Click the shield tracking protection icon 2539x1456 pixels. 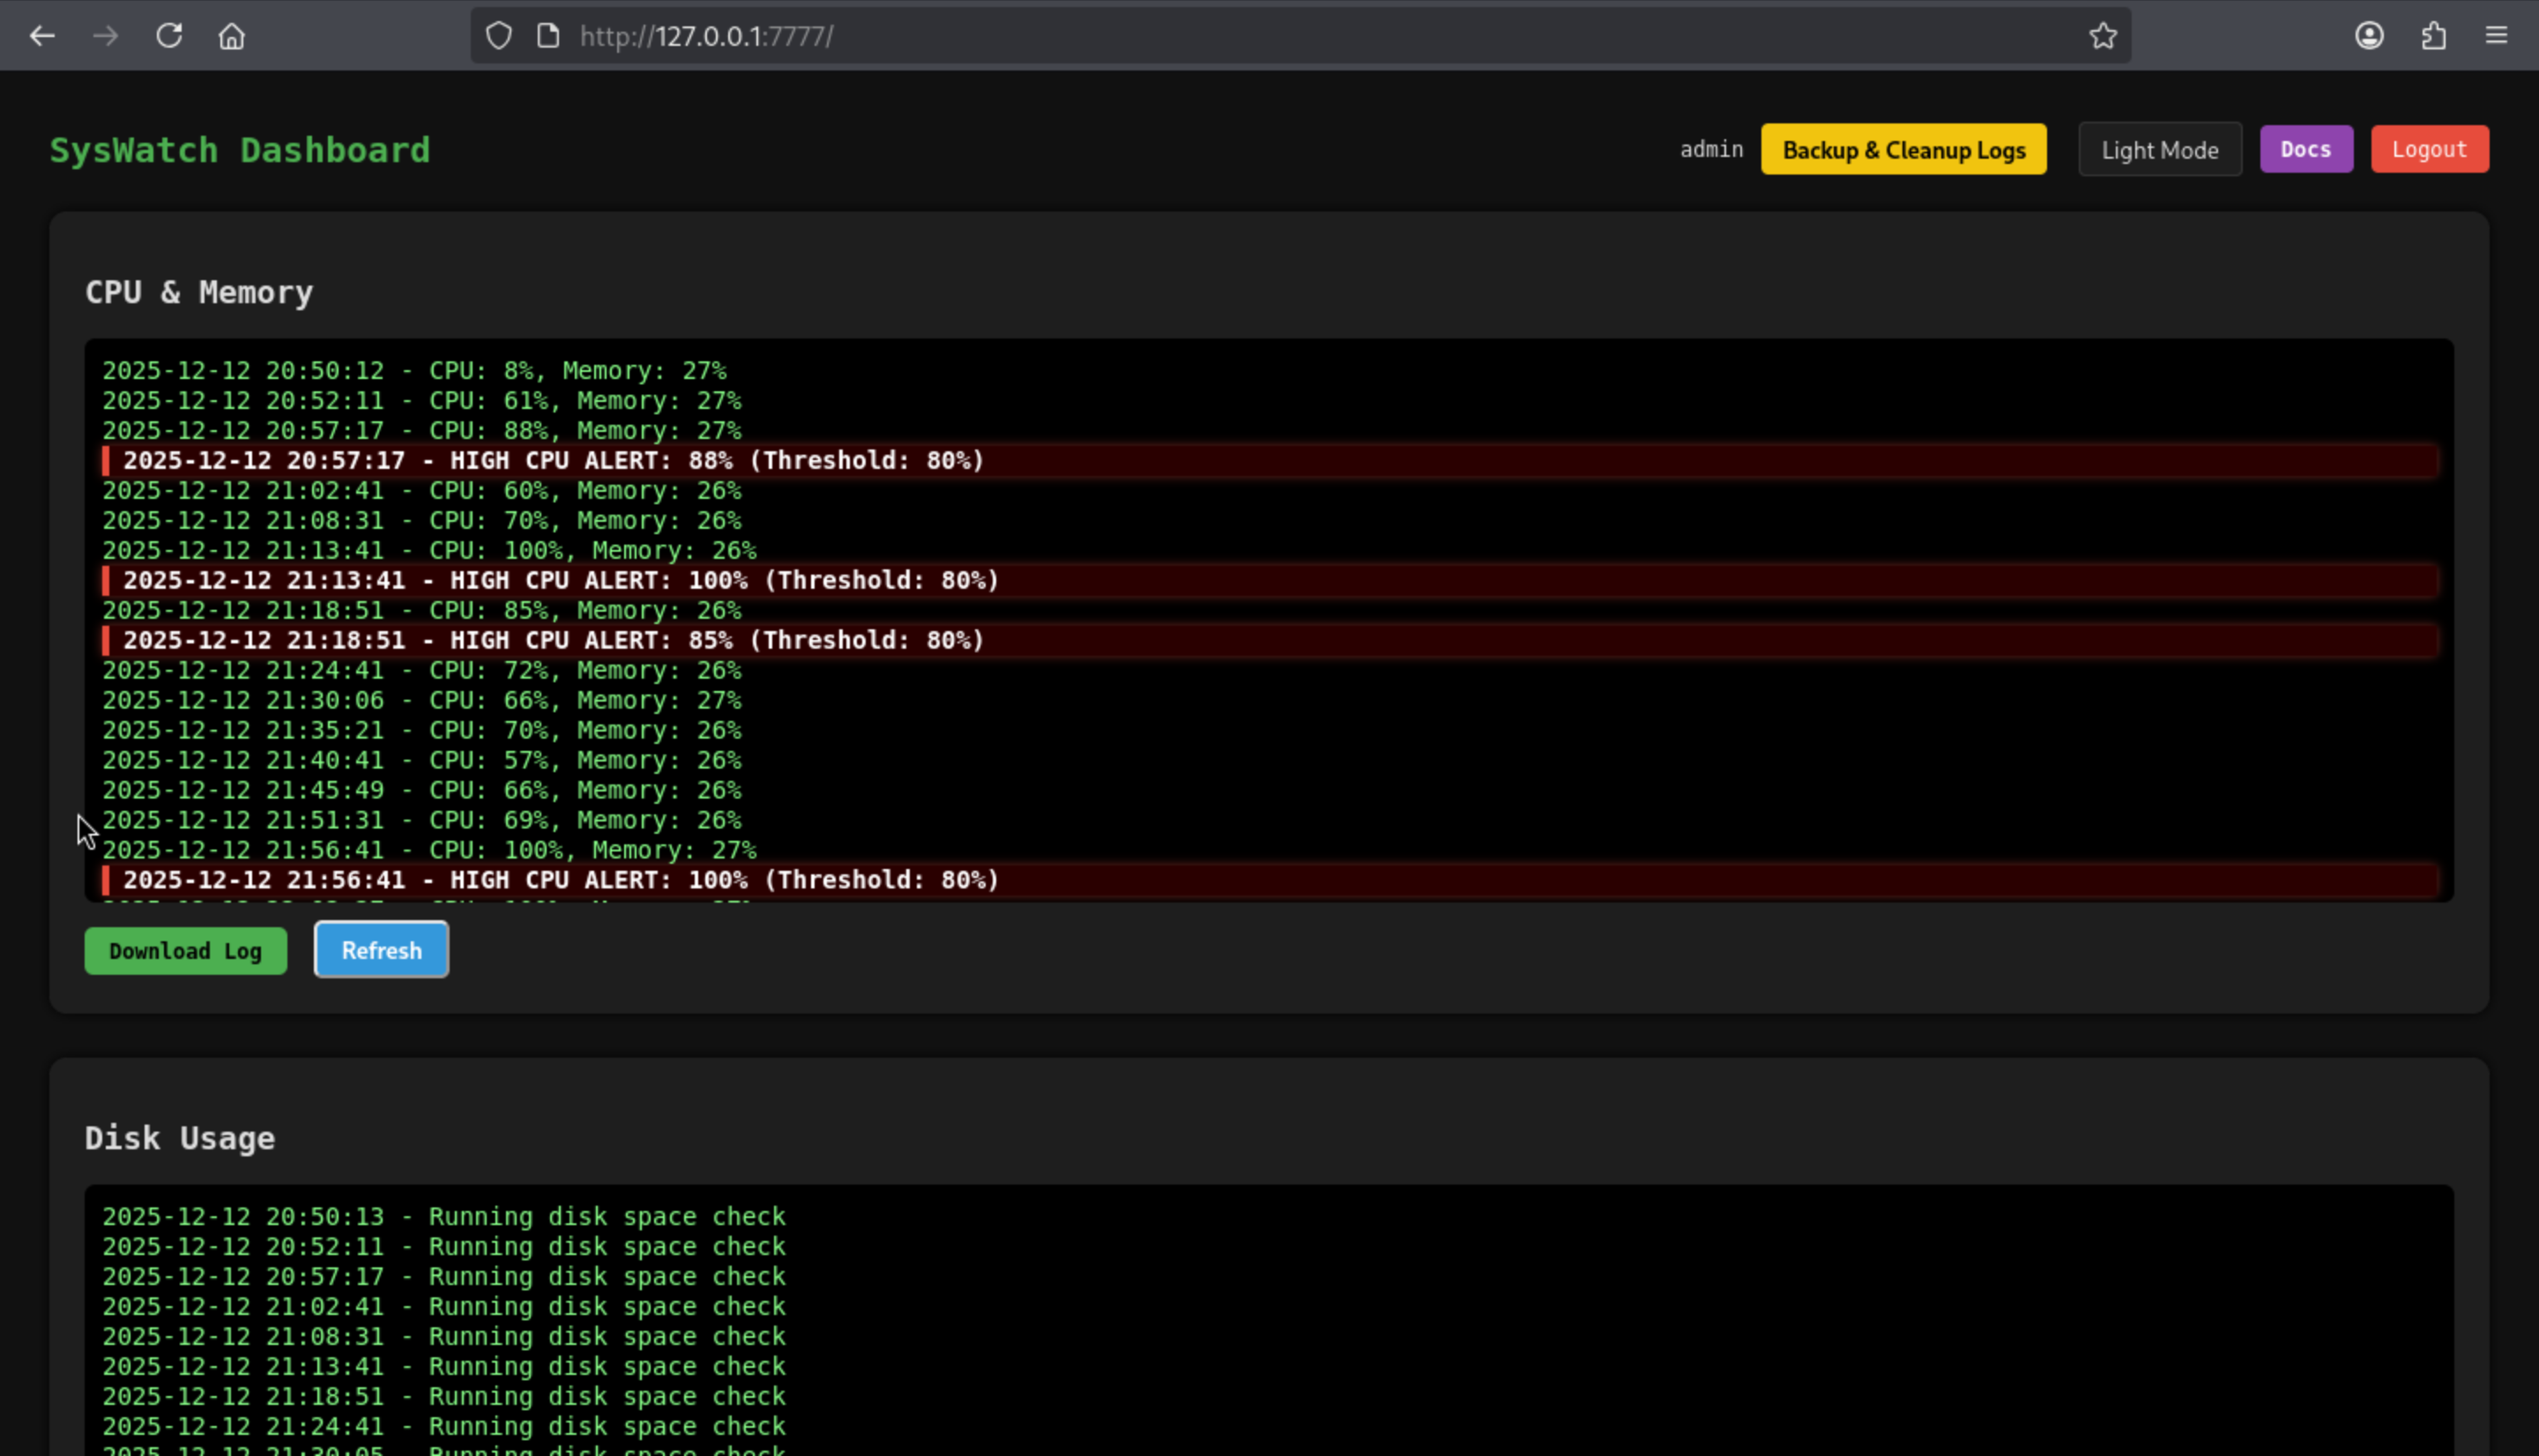[x=499, y=36]
